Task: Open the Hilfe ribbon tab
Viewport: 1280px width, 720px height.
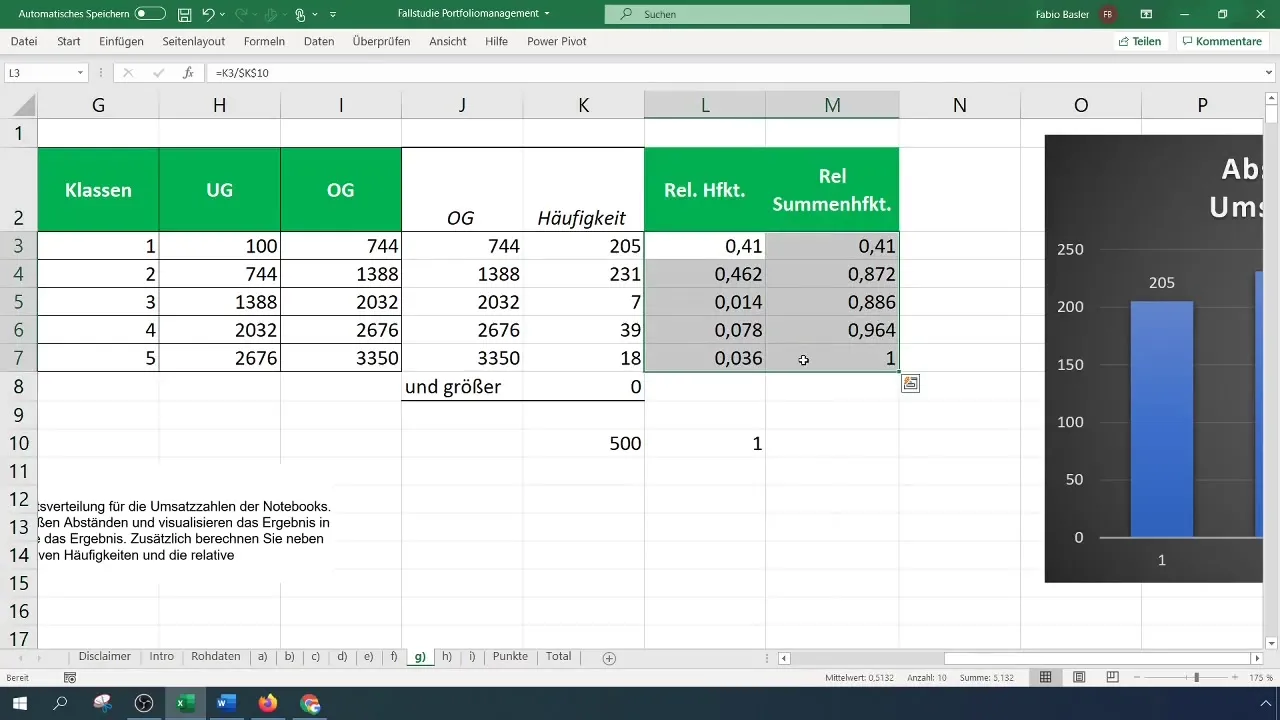Action: click(496, 41)
